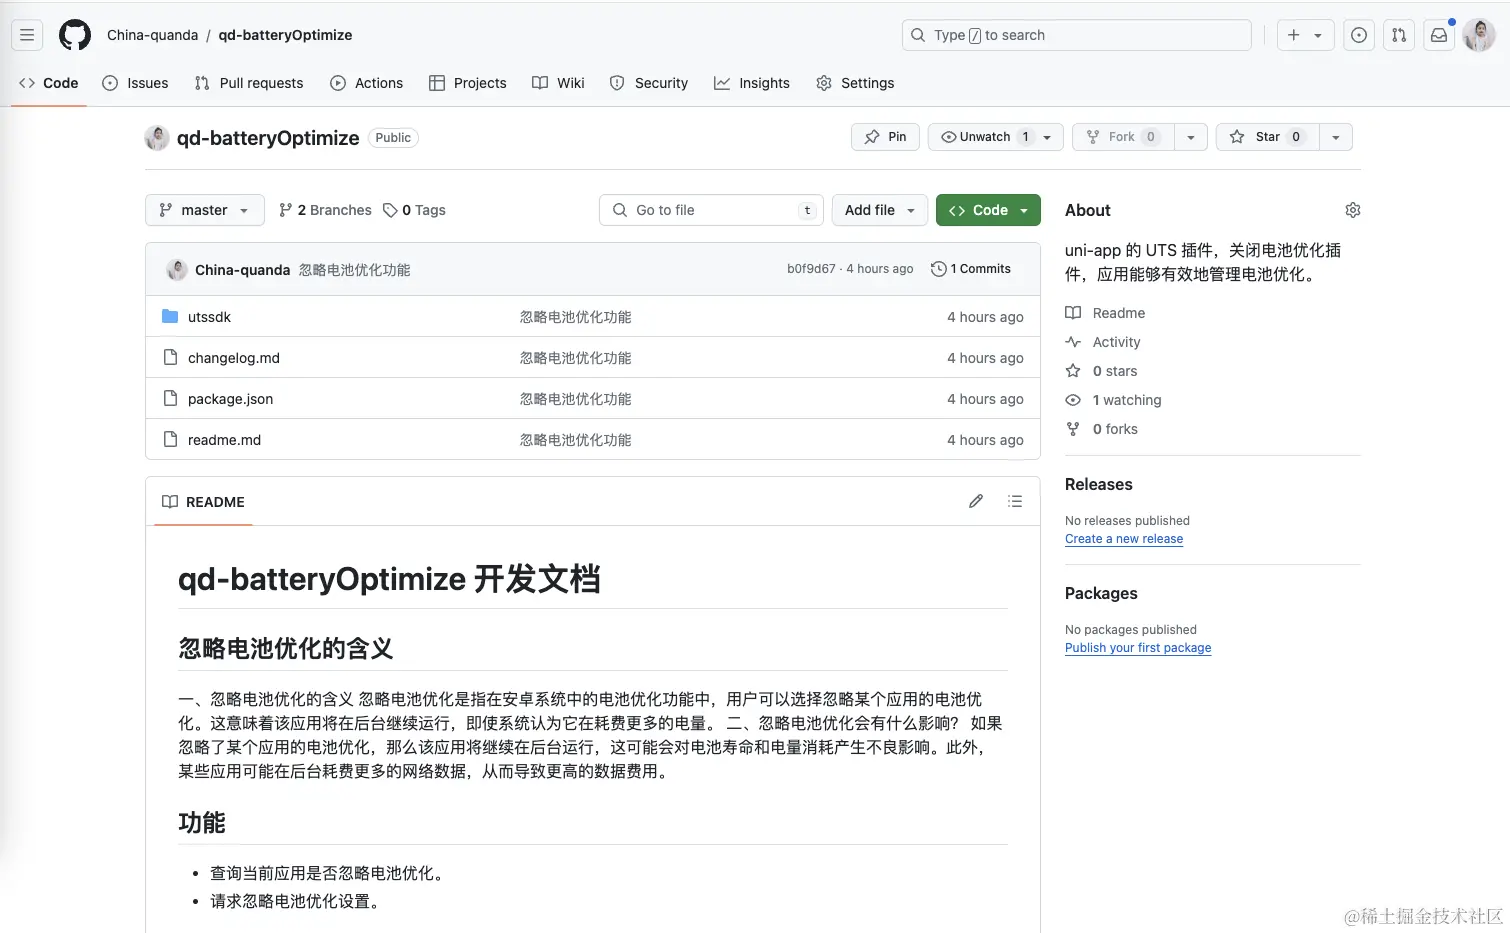Select the README tab in the file viewer
Screen dimensions: 1510x933
(x=203, y=502)
